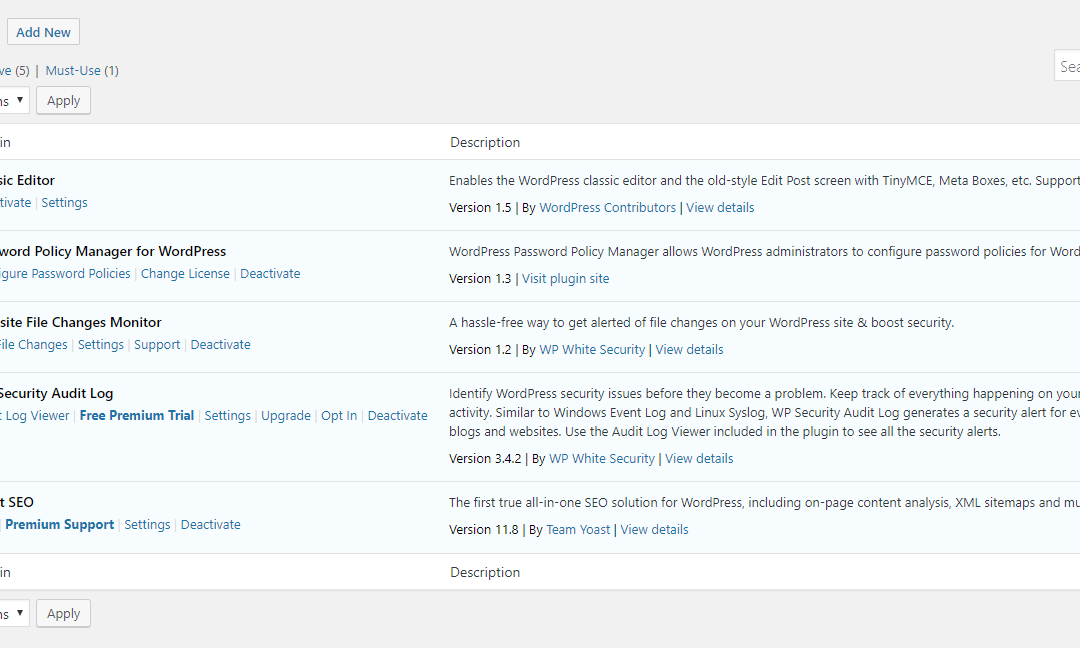View details for File Changes Monitor version 1.2

click(689, 349)
